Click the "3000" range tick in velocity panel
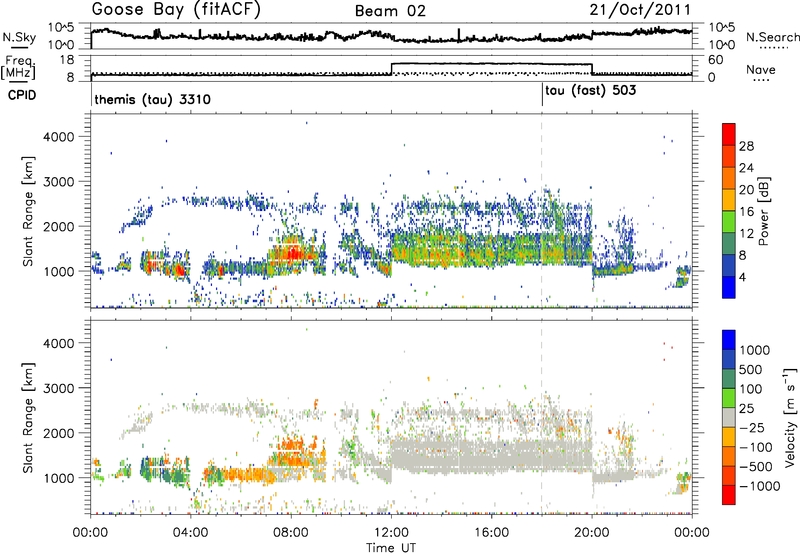800x554 pixels. 59,388
